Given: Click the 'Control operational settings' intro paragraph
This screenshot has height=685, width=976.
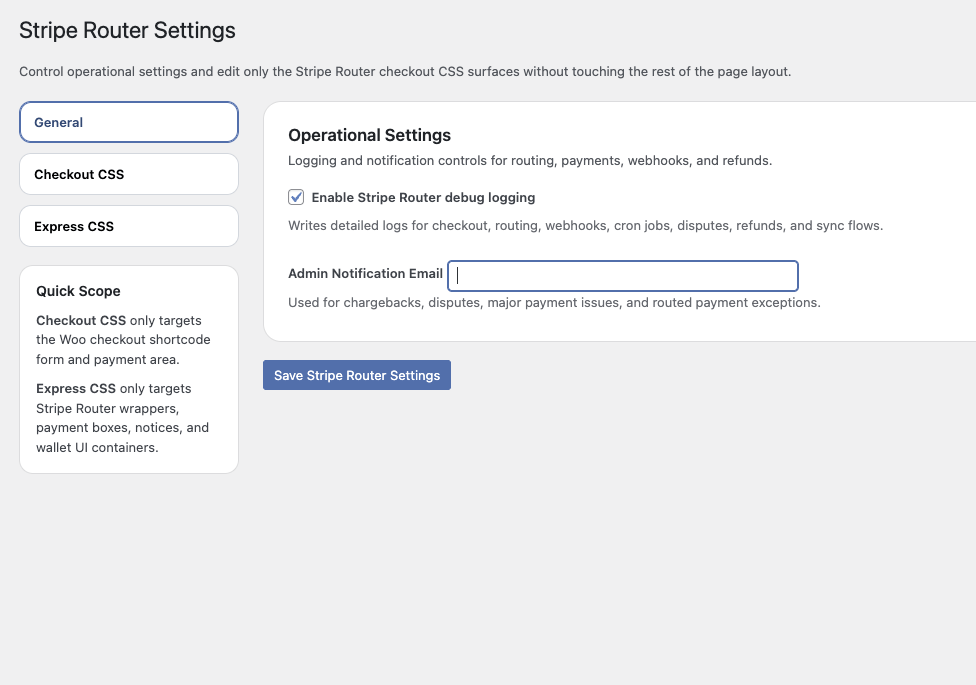Looking at the screenshot, I should pos(405,72).
